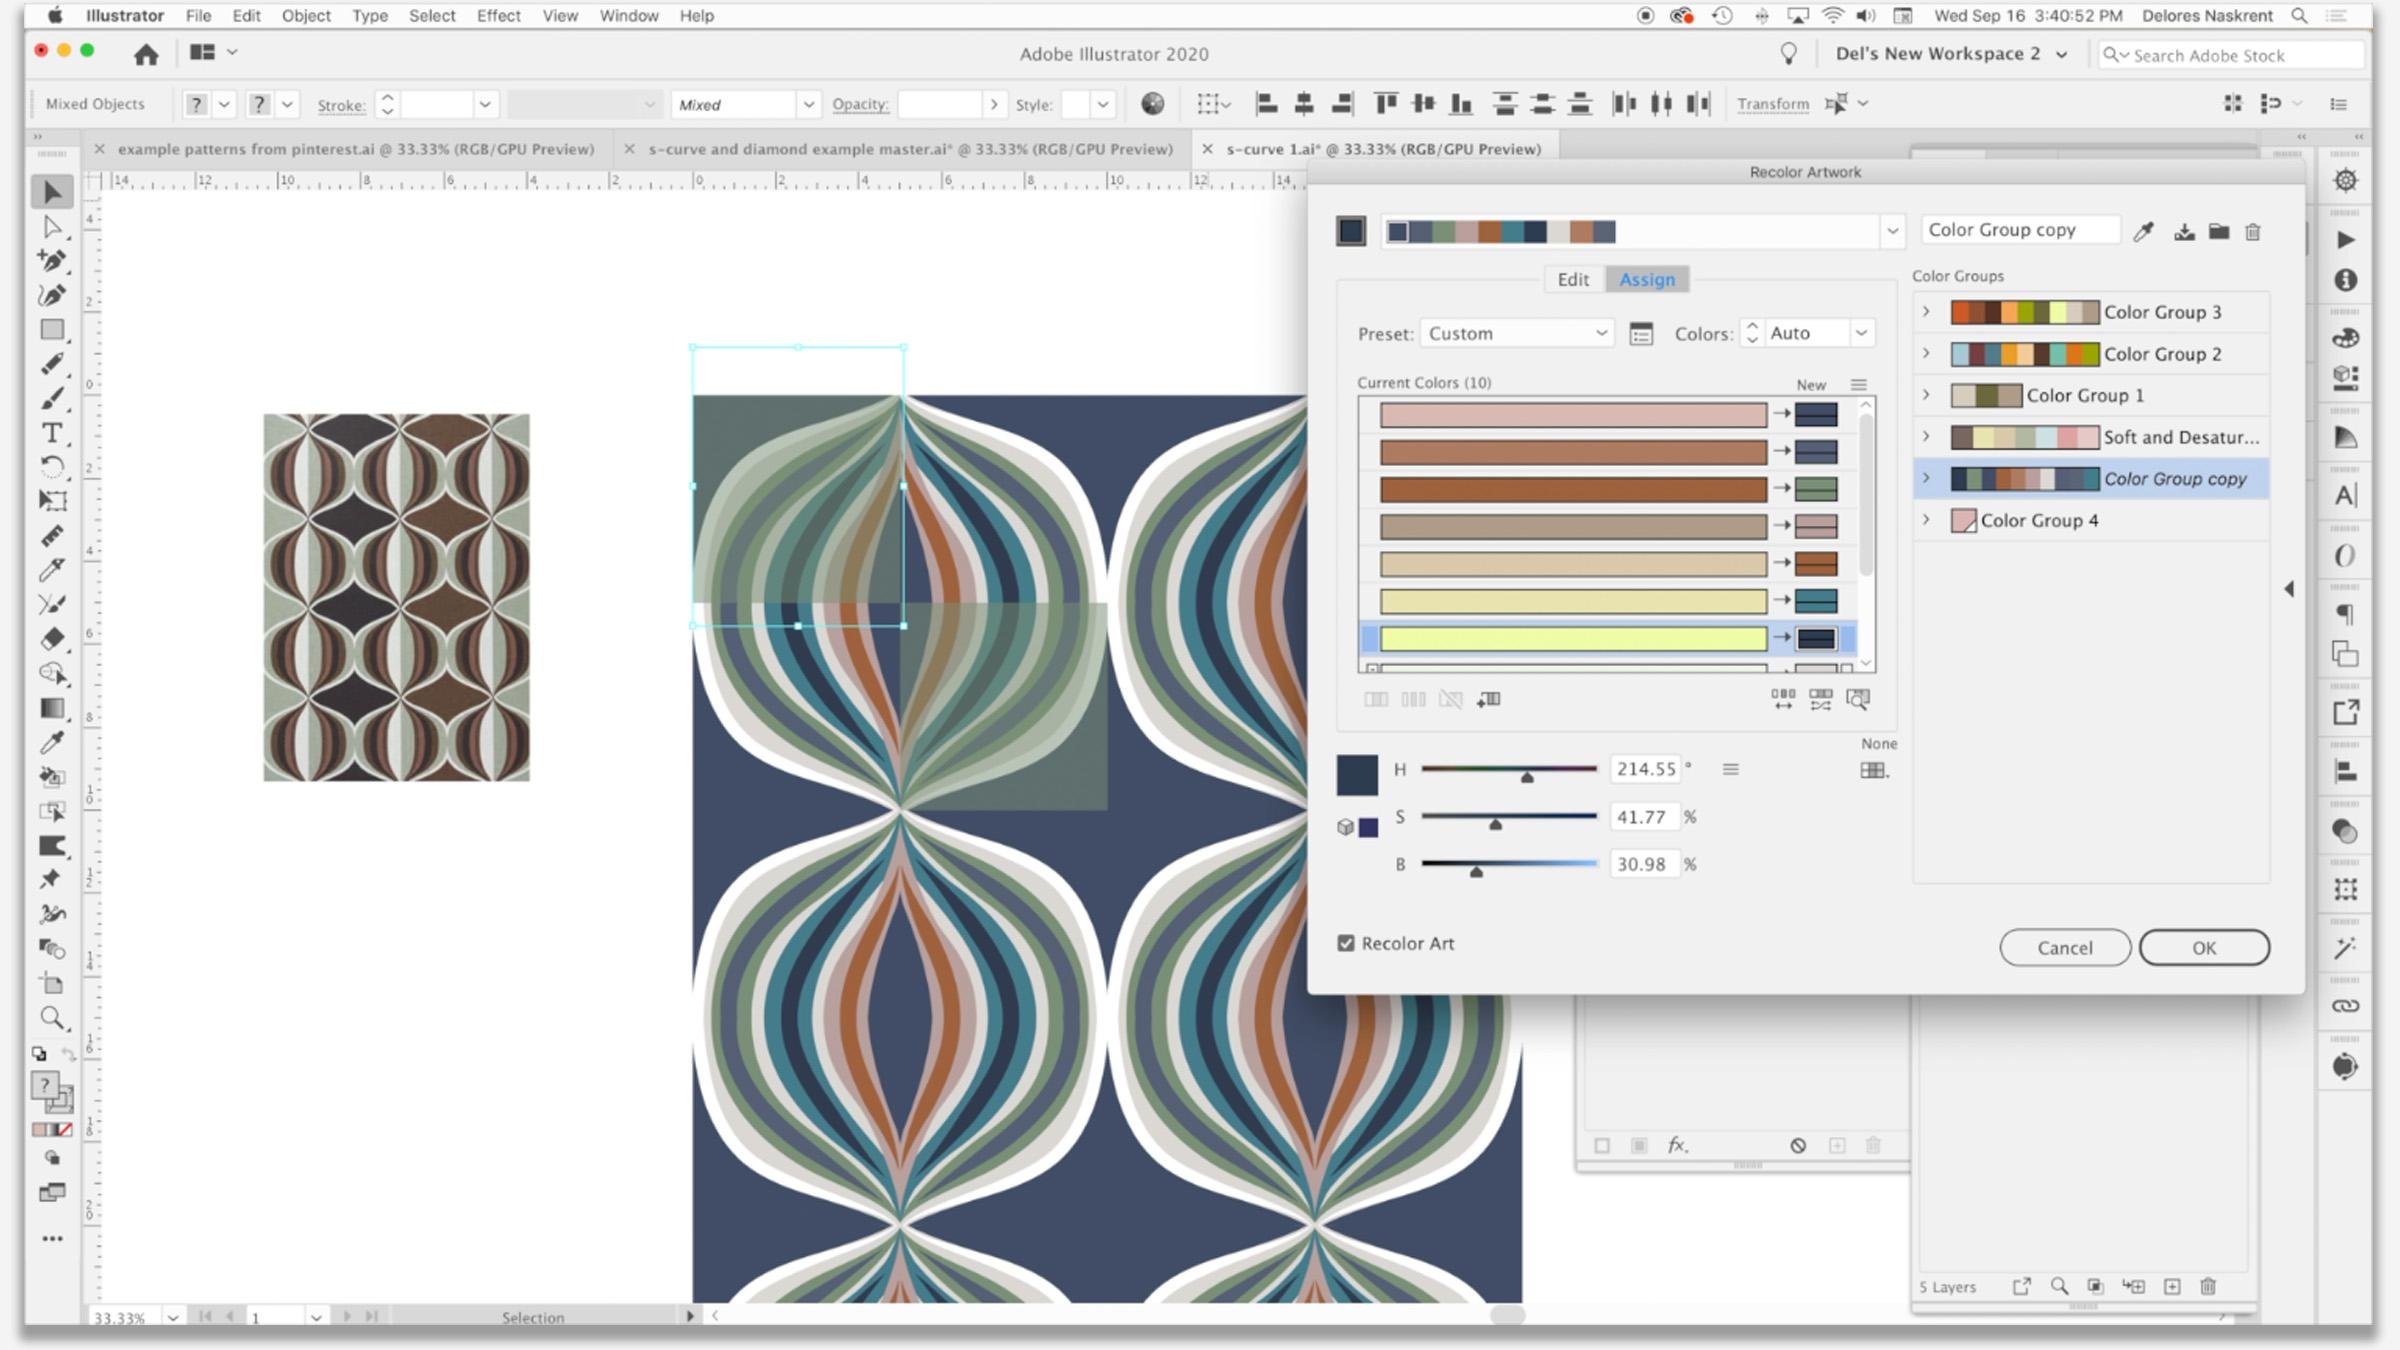Toggle arrow for yellow-green color row
2400x1350 pixels.
coord(1781,637)
